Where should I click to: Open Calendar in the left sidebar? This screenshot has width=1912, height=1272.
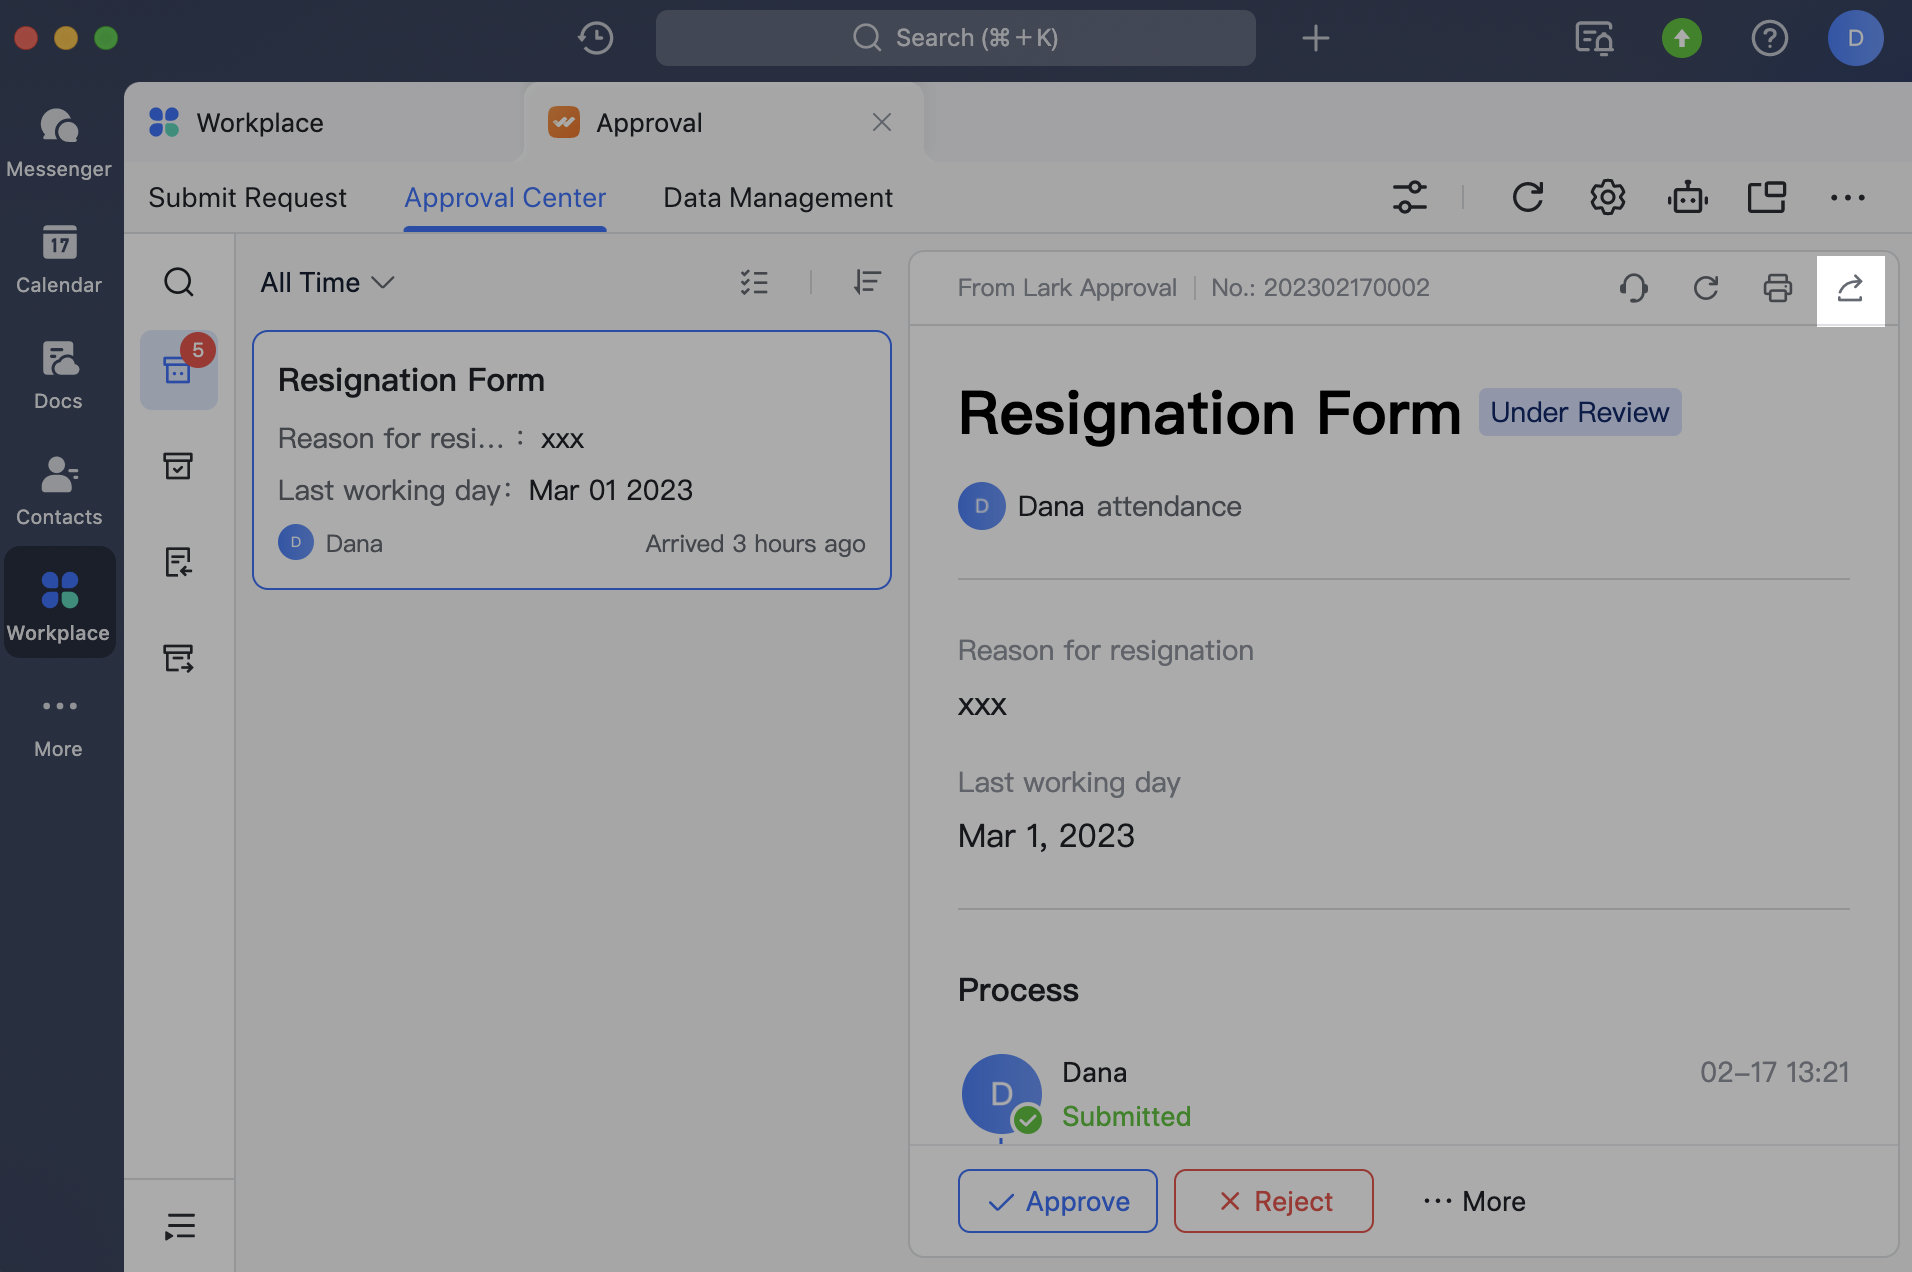(59, 259)
